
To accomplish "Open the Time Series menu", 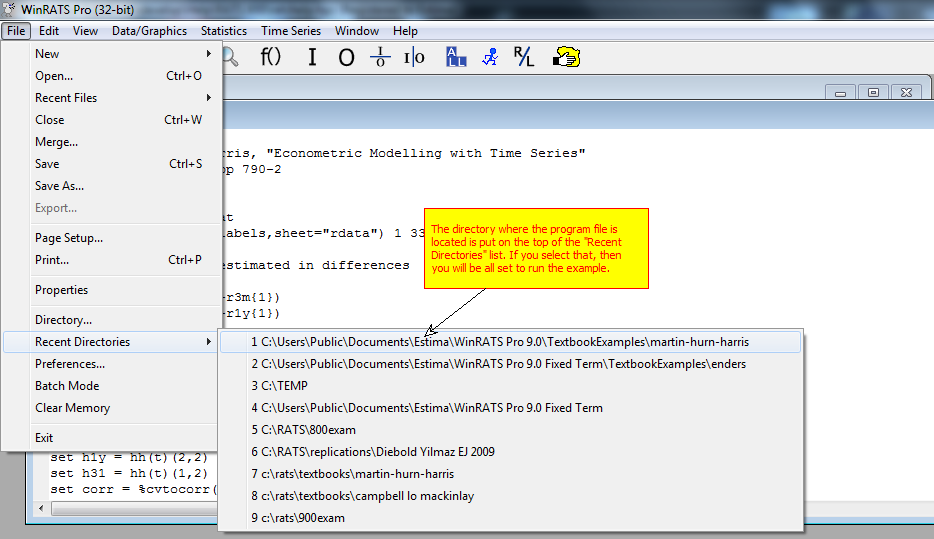I will tap(291, 31).
